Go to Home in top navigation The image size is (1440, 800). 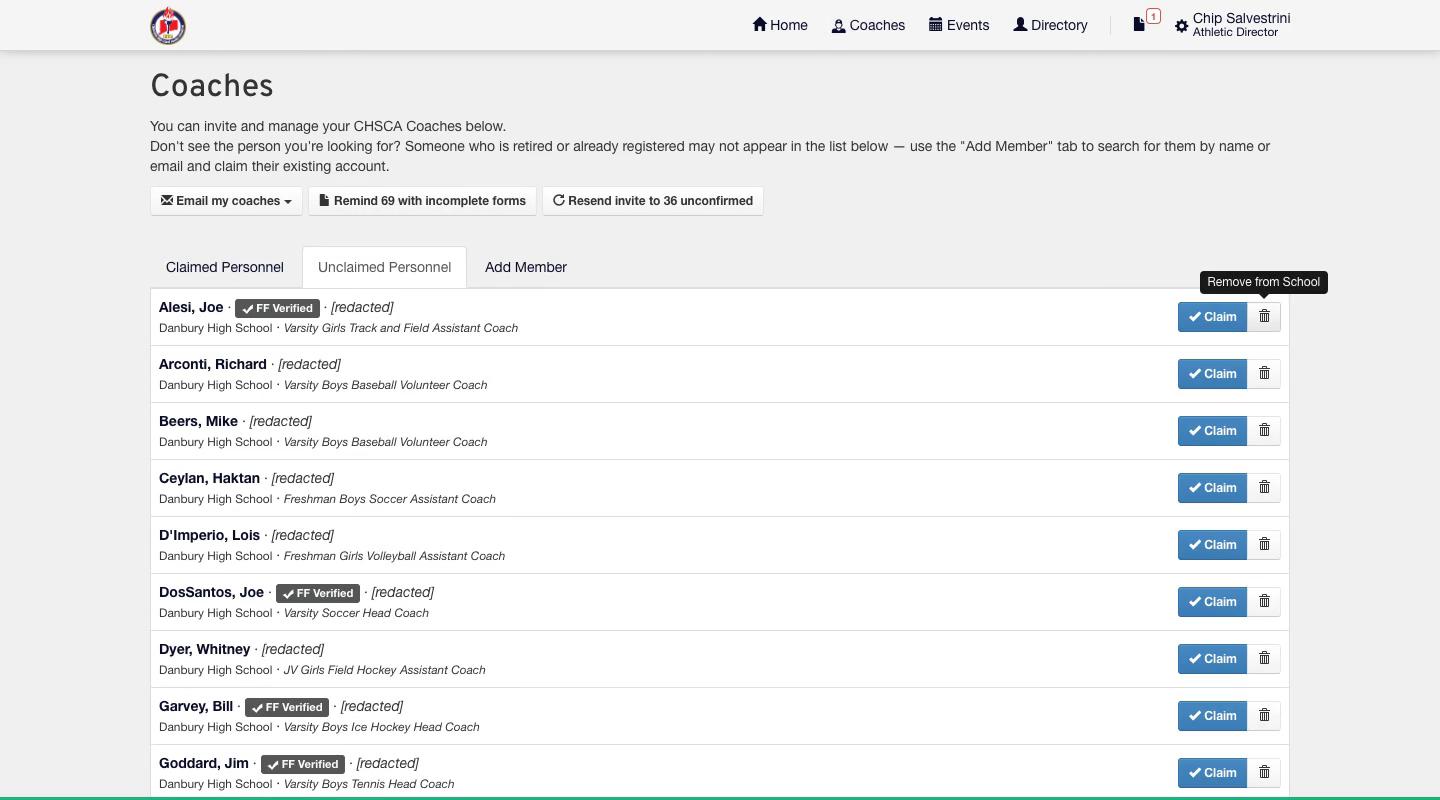click(780, 25)
